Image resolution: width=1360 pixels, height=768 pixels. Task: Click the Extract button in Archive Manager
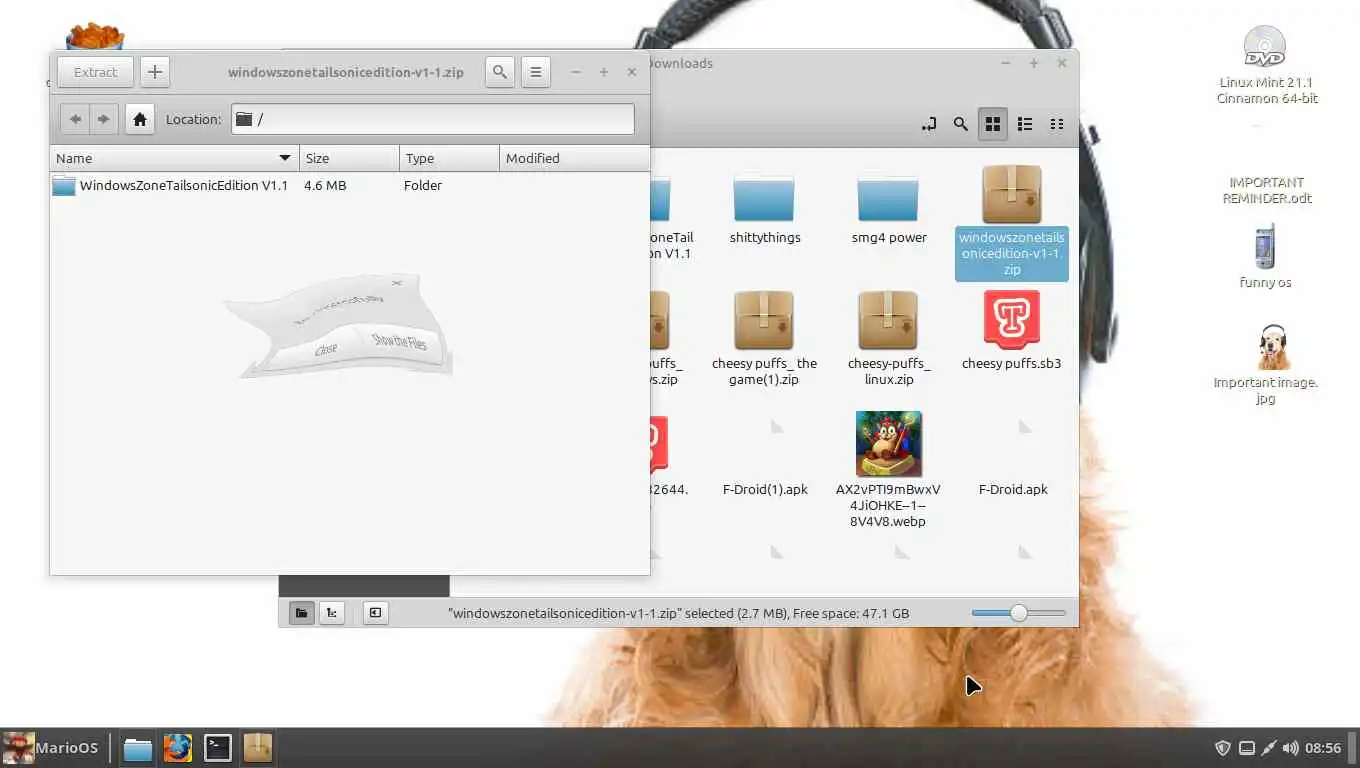[x=96, y=72]
